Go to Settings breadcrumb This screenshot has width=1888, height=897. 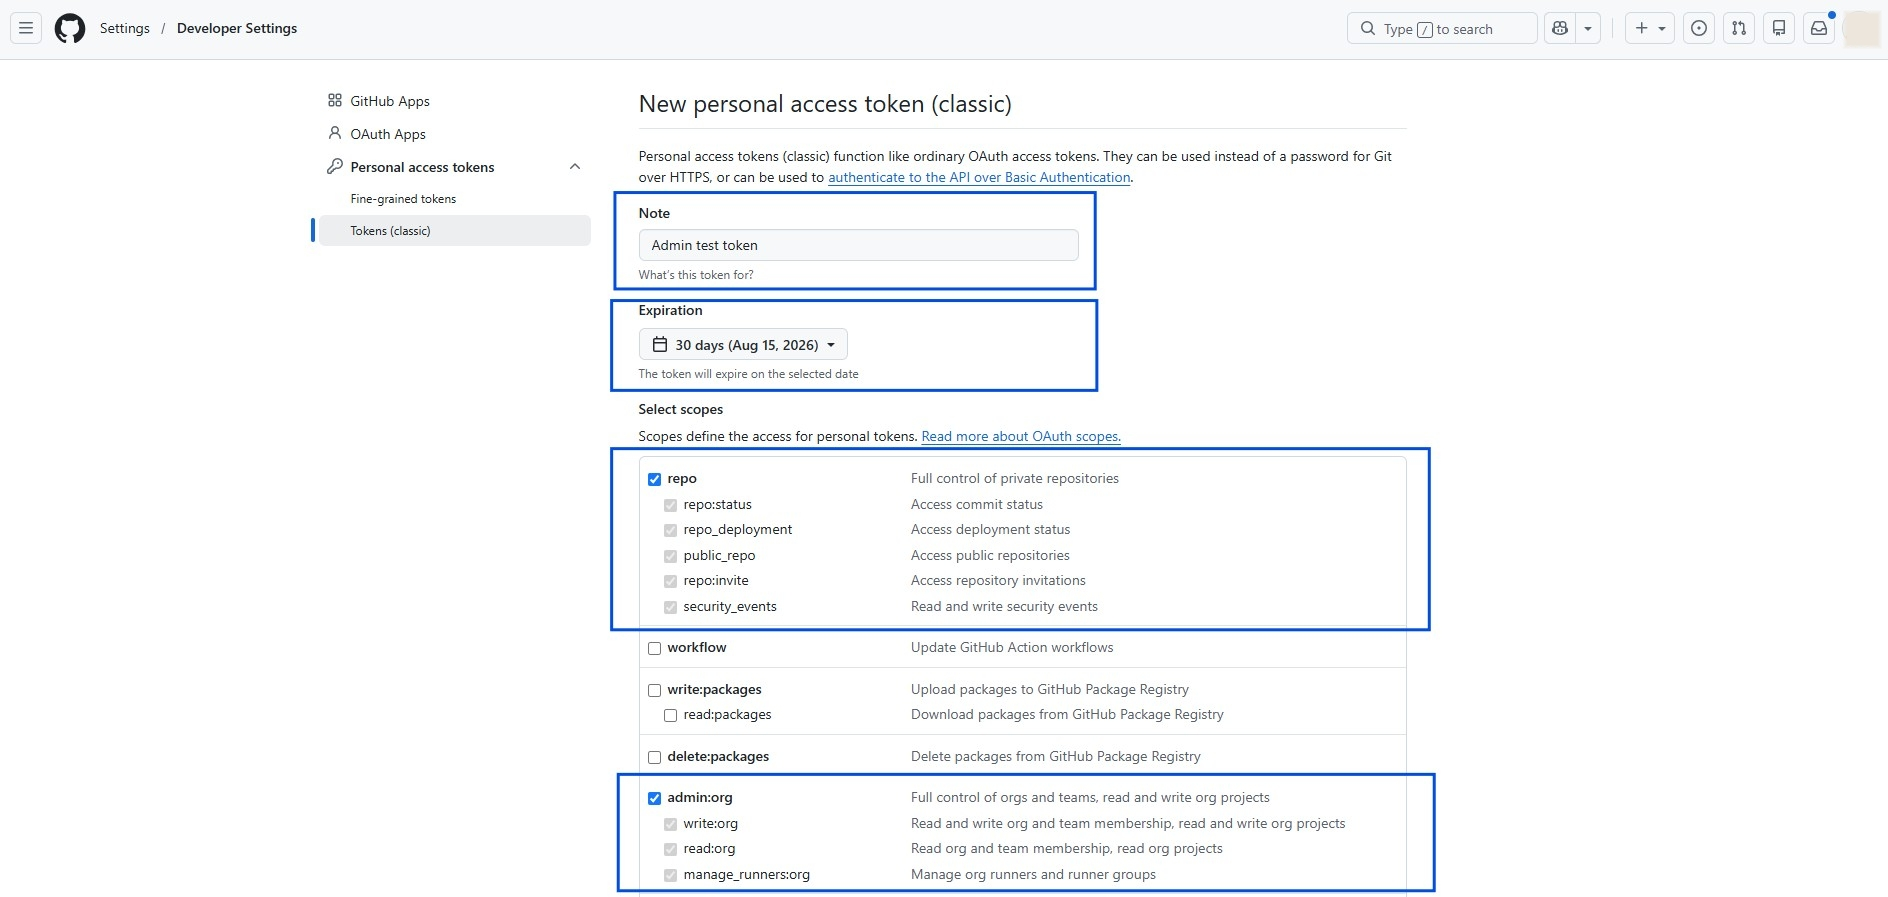coord(125,28)
